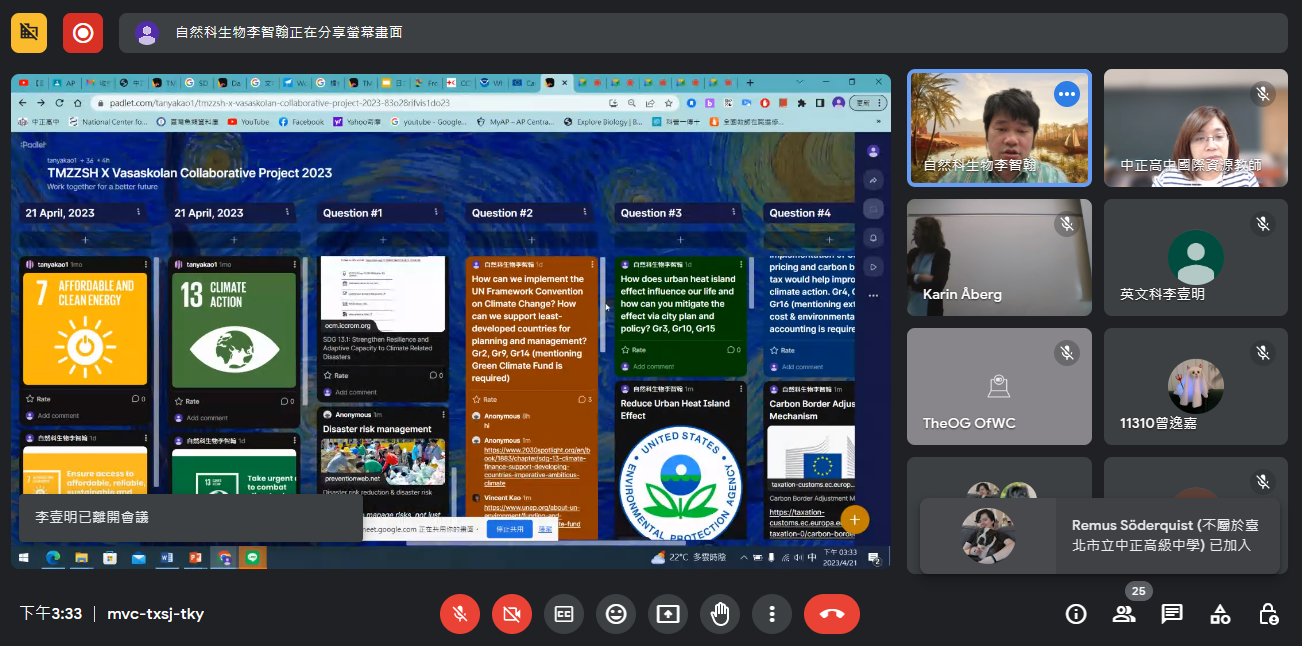
Task: Open the chat messages panel
Action: (1172, 614)
